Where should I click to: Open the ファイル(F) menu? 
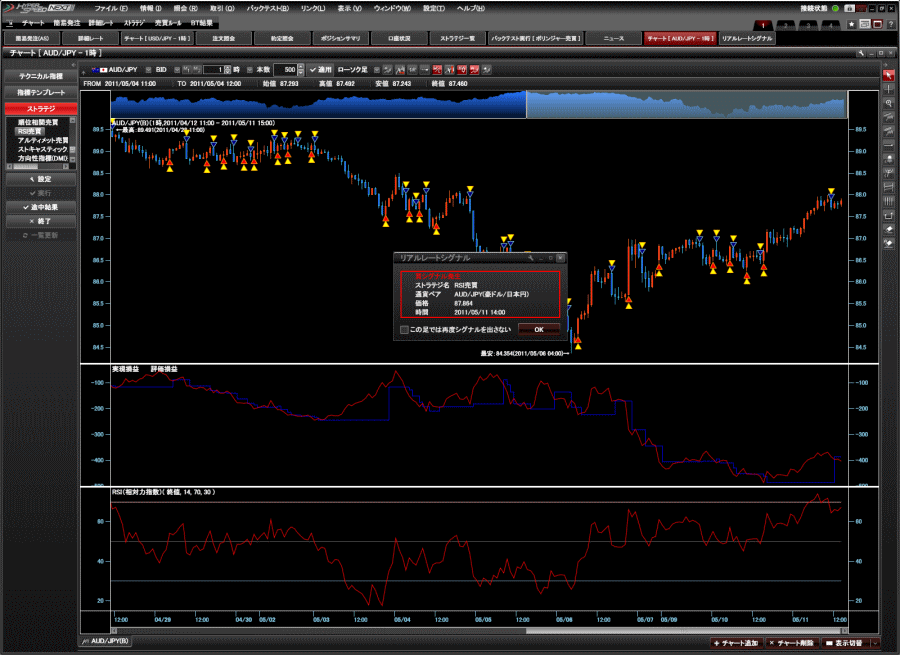111,8
